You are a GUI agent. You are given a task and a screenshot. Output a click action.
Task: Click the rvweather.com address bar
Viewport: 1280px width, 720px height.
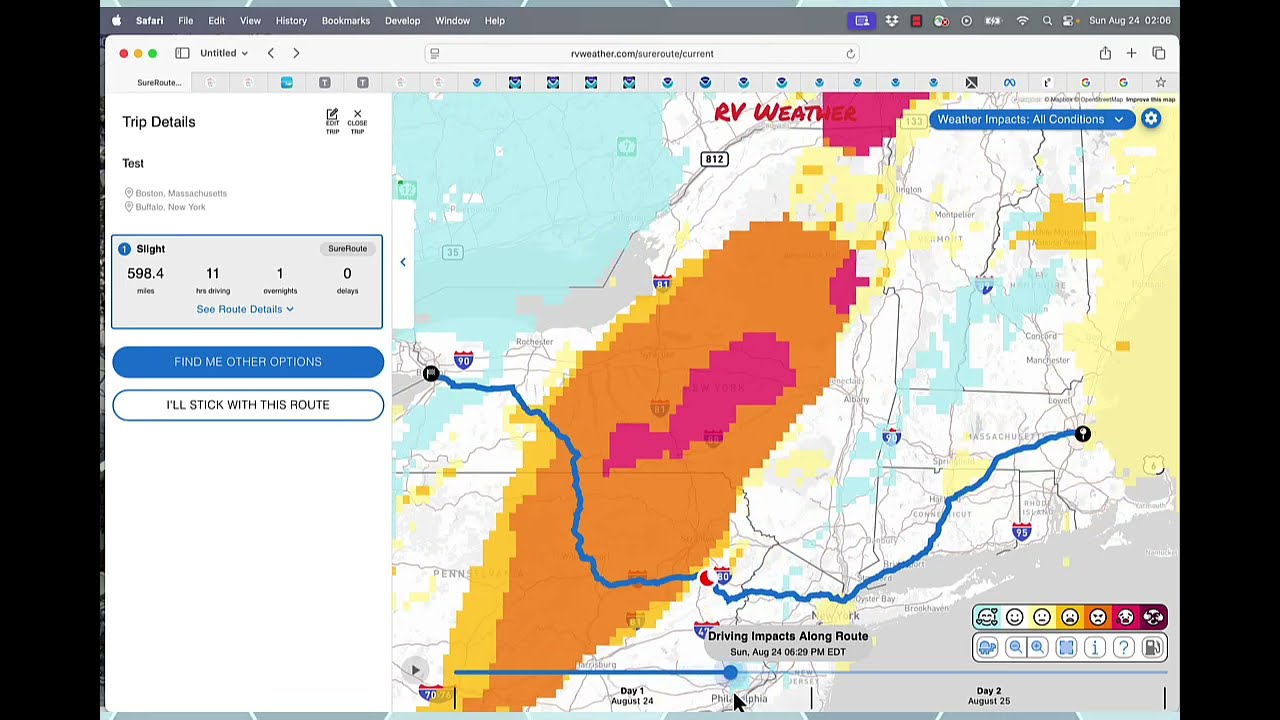pos(642,53)
